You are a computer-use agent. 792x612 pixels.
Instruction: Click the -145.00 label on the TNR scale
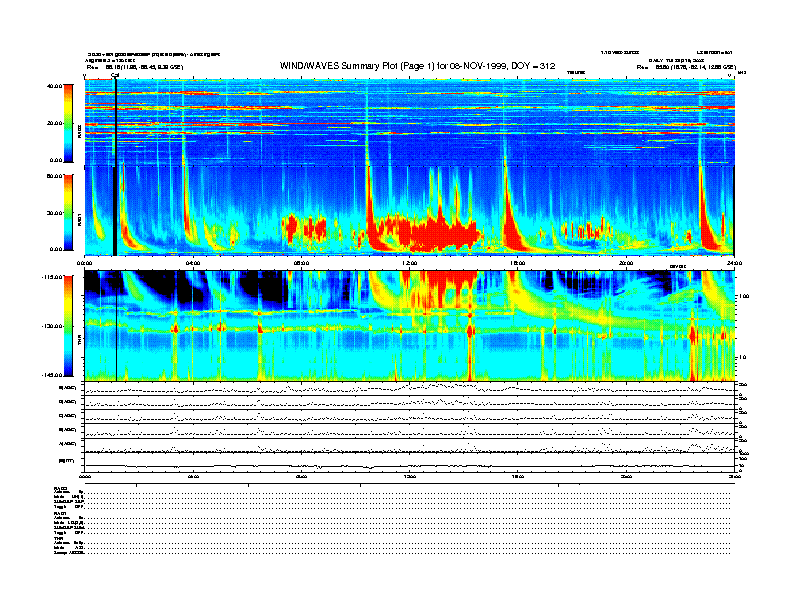[x=53, y=375]
